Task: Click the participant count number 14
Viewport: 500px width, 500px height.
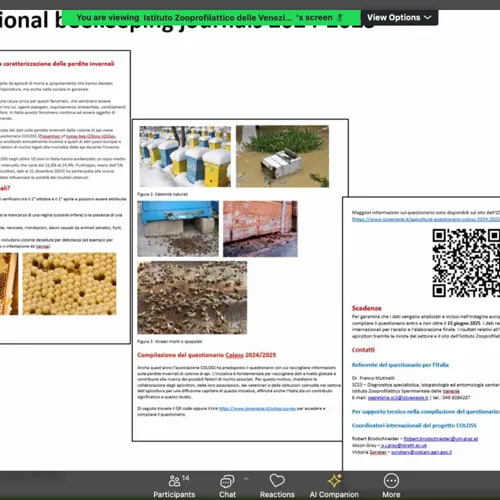Action: (186, 478)
